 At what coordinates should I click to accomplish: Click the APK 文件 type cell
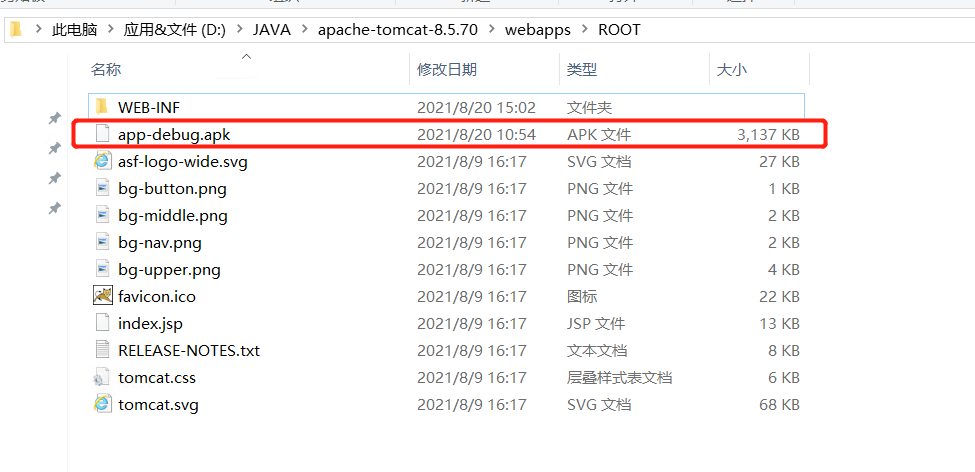599,134
